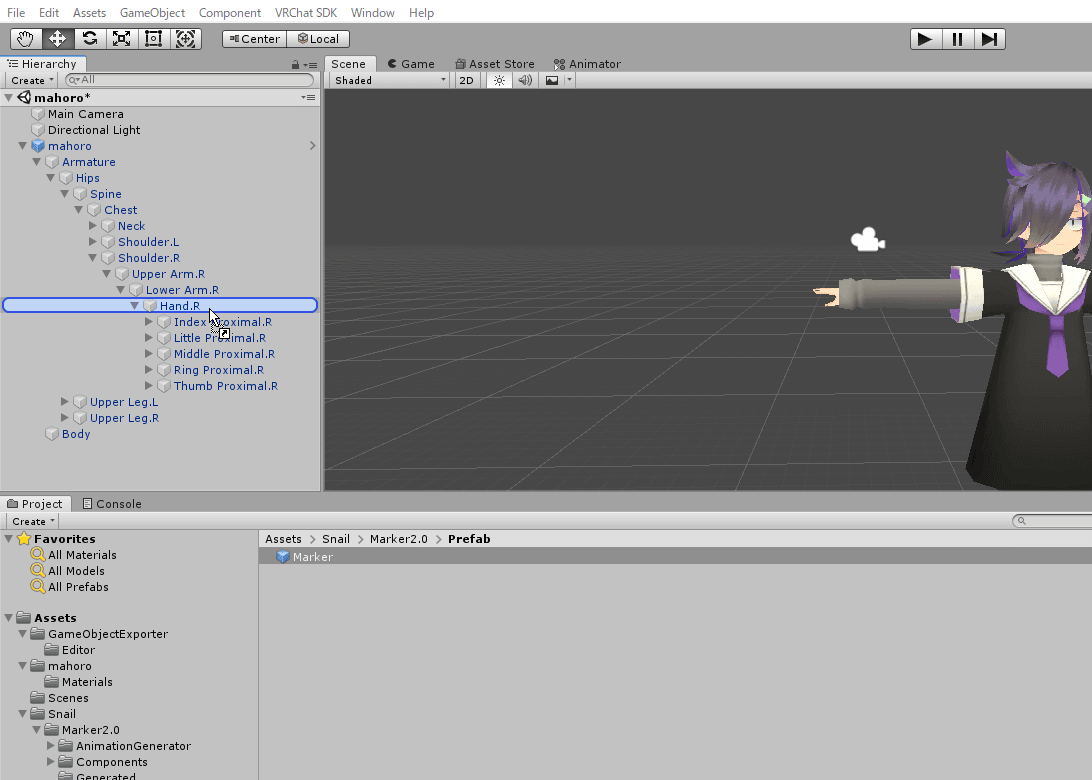1092x780 pixels.
Task: Select the Scale tool
Action: [122, 39]
